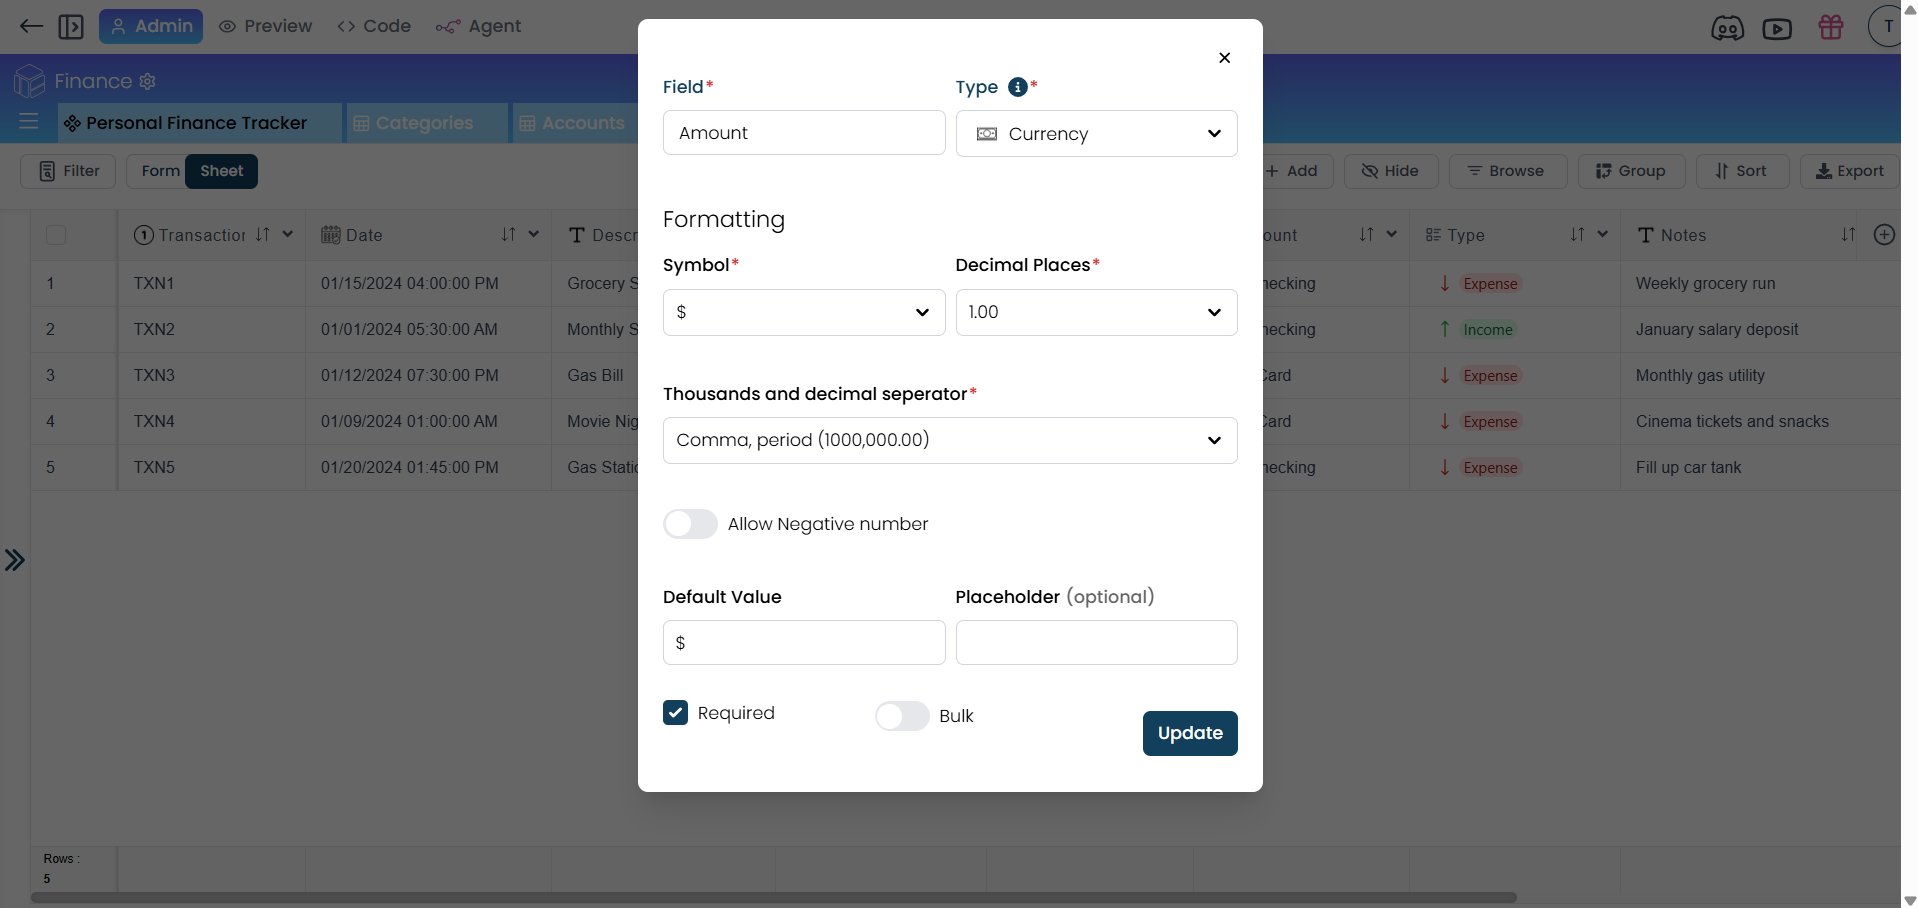Expand the Symbol dropdown

pyautogui.click(x=803, y=312)
